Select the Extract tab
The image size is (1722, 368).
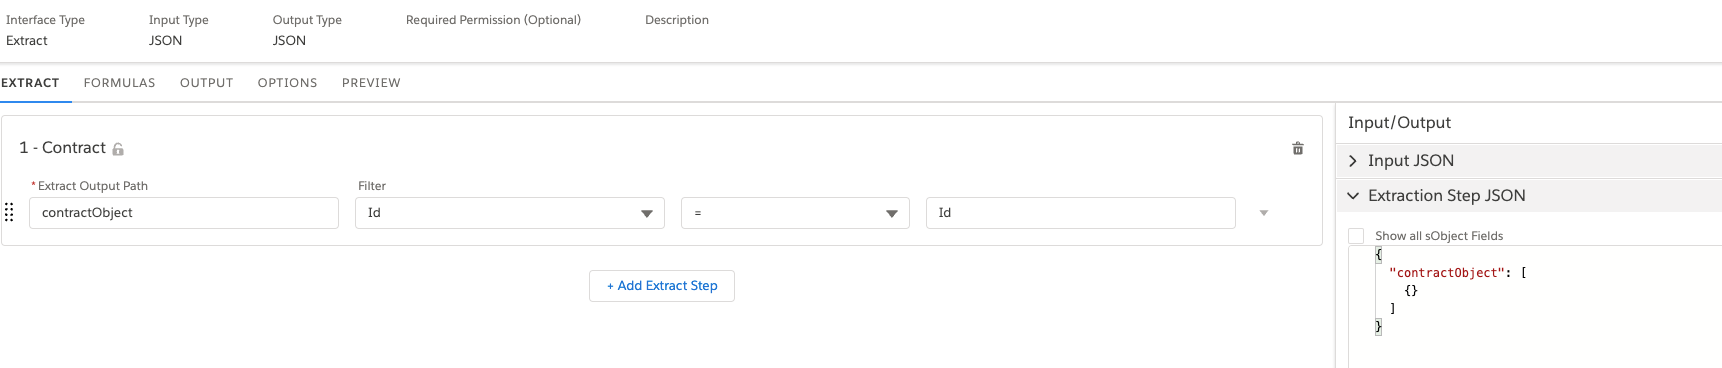[x=30, y=83]
